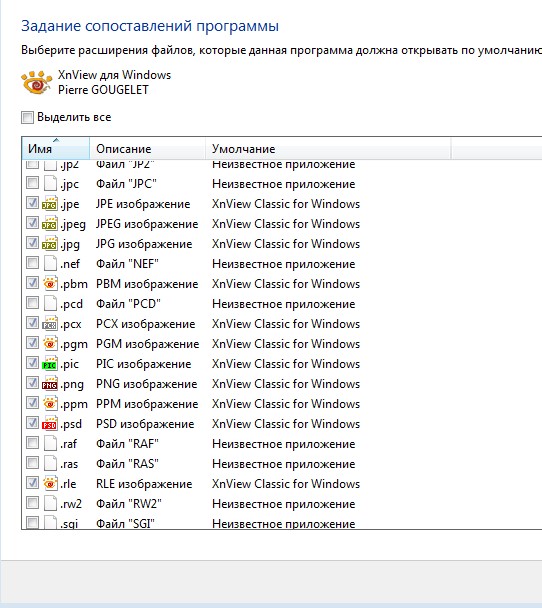The image size is (542, 608).
Task: Click the .png file type icon
Action: (x=50, y=384)
